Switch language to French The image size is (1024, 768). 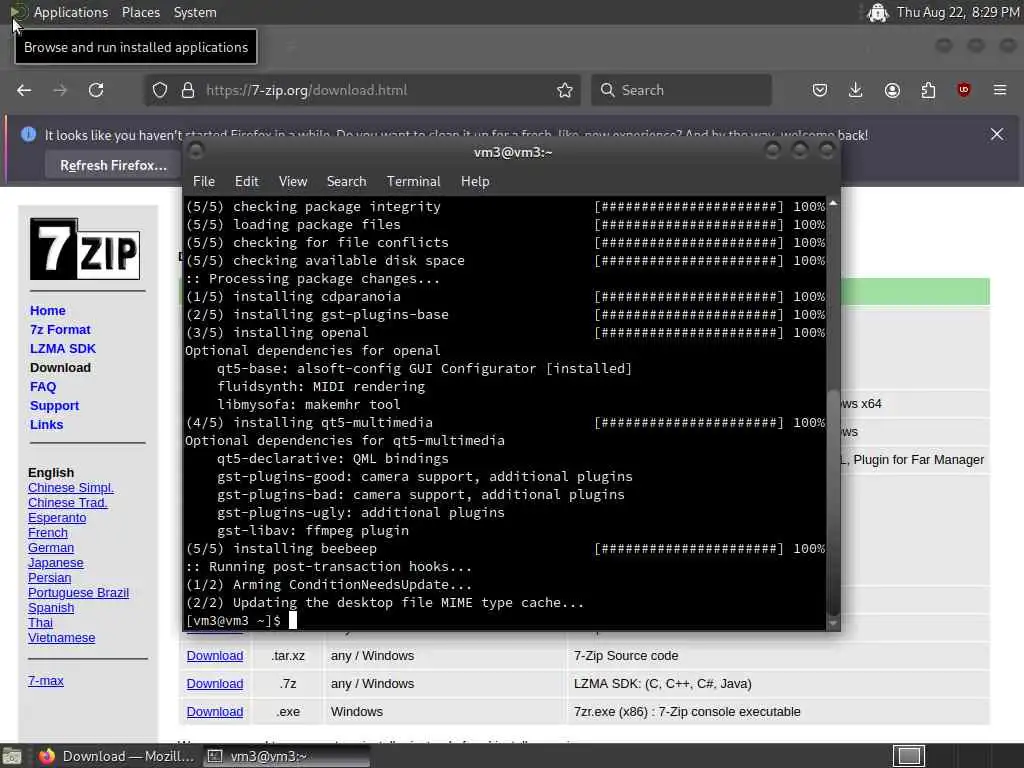pyautogui.click(x=48, y=533)
